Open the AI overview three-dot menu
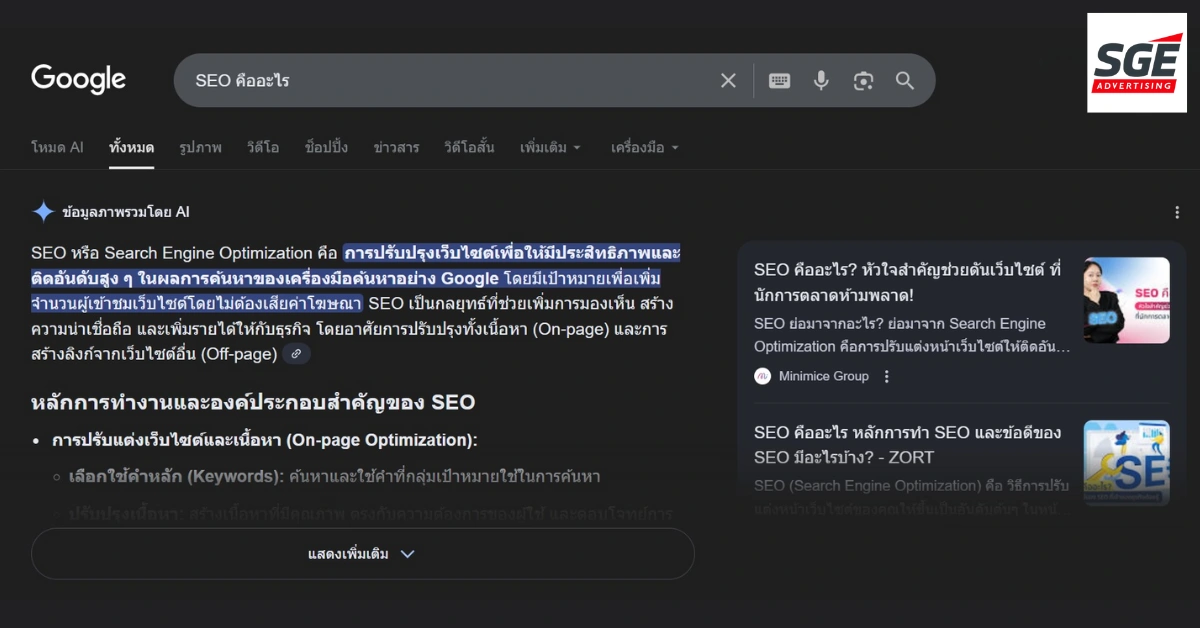1200x628 pixels. [1177, 212]
